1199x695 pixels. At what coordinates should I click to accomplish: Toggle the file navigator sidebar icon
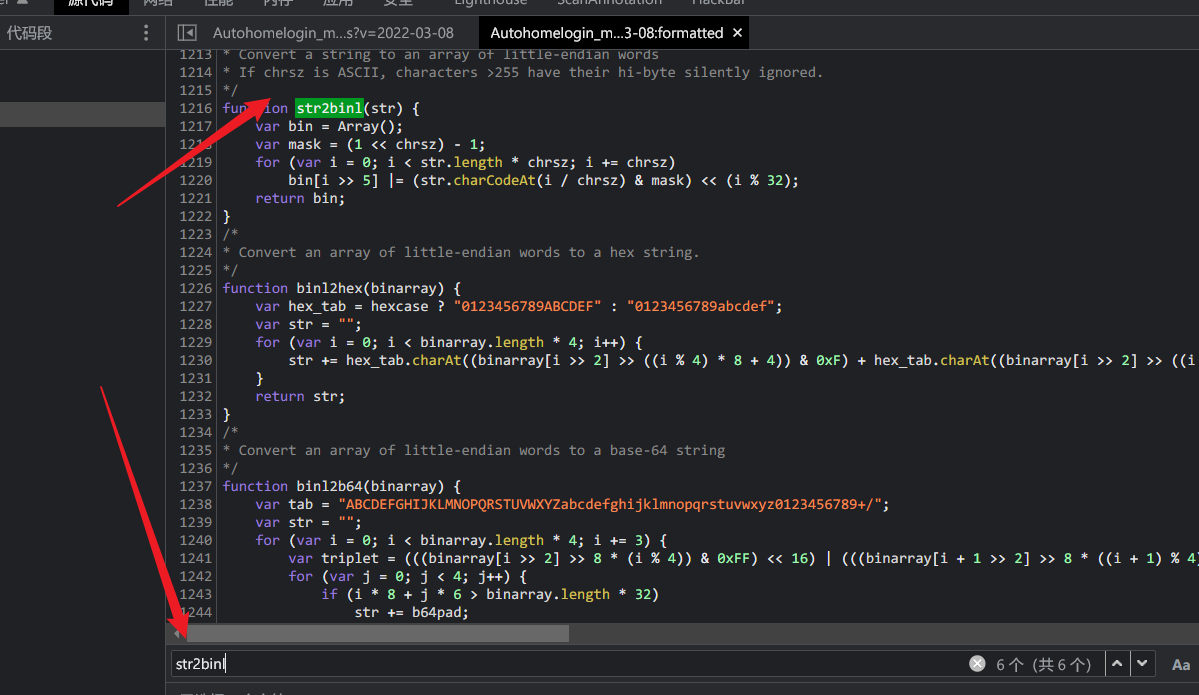[x=187, y=33]
